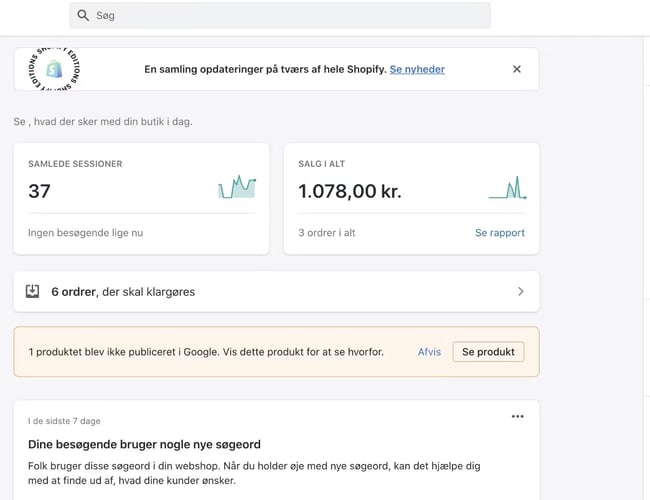Dismiss the Shopify updates banner
This screenshot has height=500, width=650.
point(517,69)
